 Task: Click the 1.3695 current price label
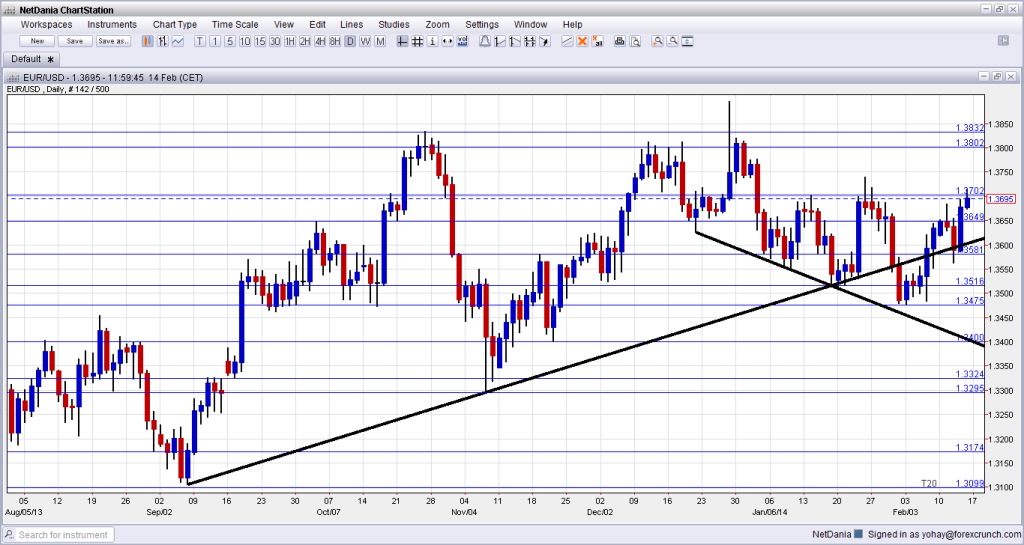[x=1000, y=199]
